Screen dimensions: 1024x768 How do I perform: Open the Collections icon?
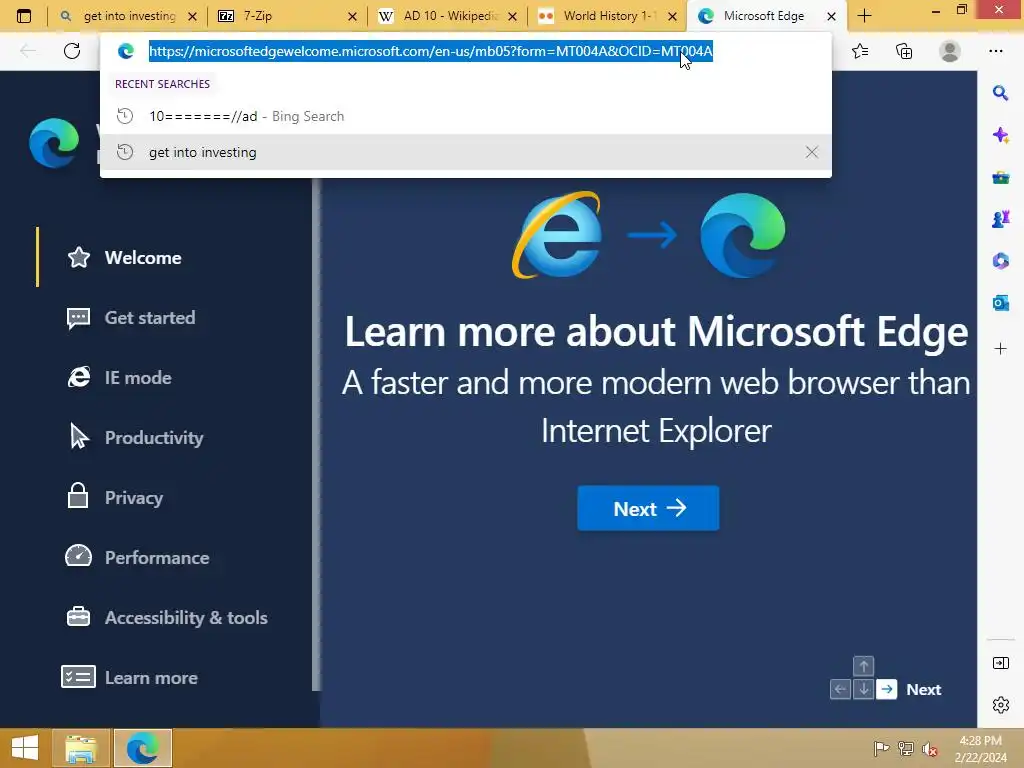pos(904,51)
